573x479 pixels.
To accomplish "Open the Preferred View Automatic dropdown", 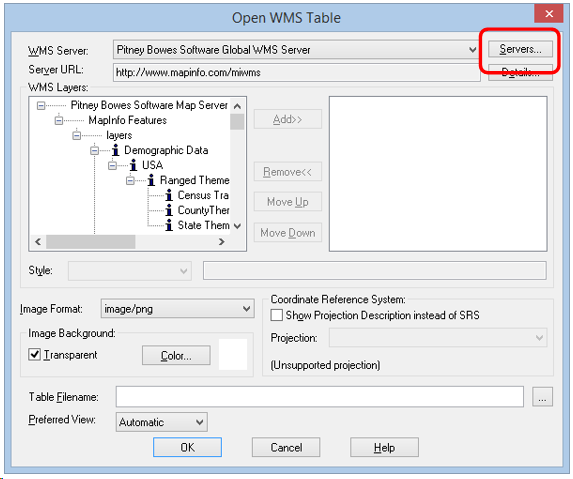I will 162,422.
